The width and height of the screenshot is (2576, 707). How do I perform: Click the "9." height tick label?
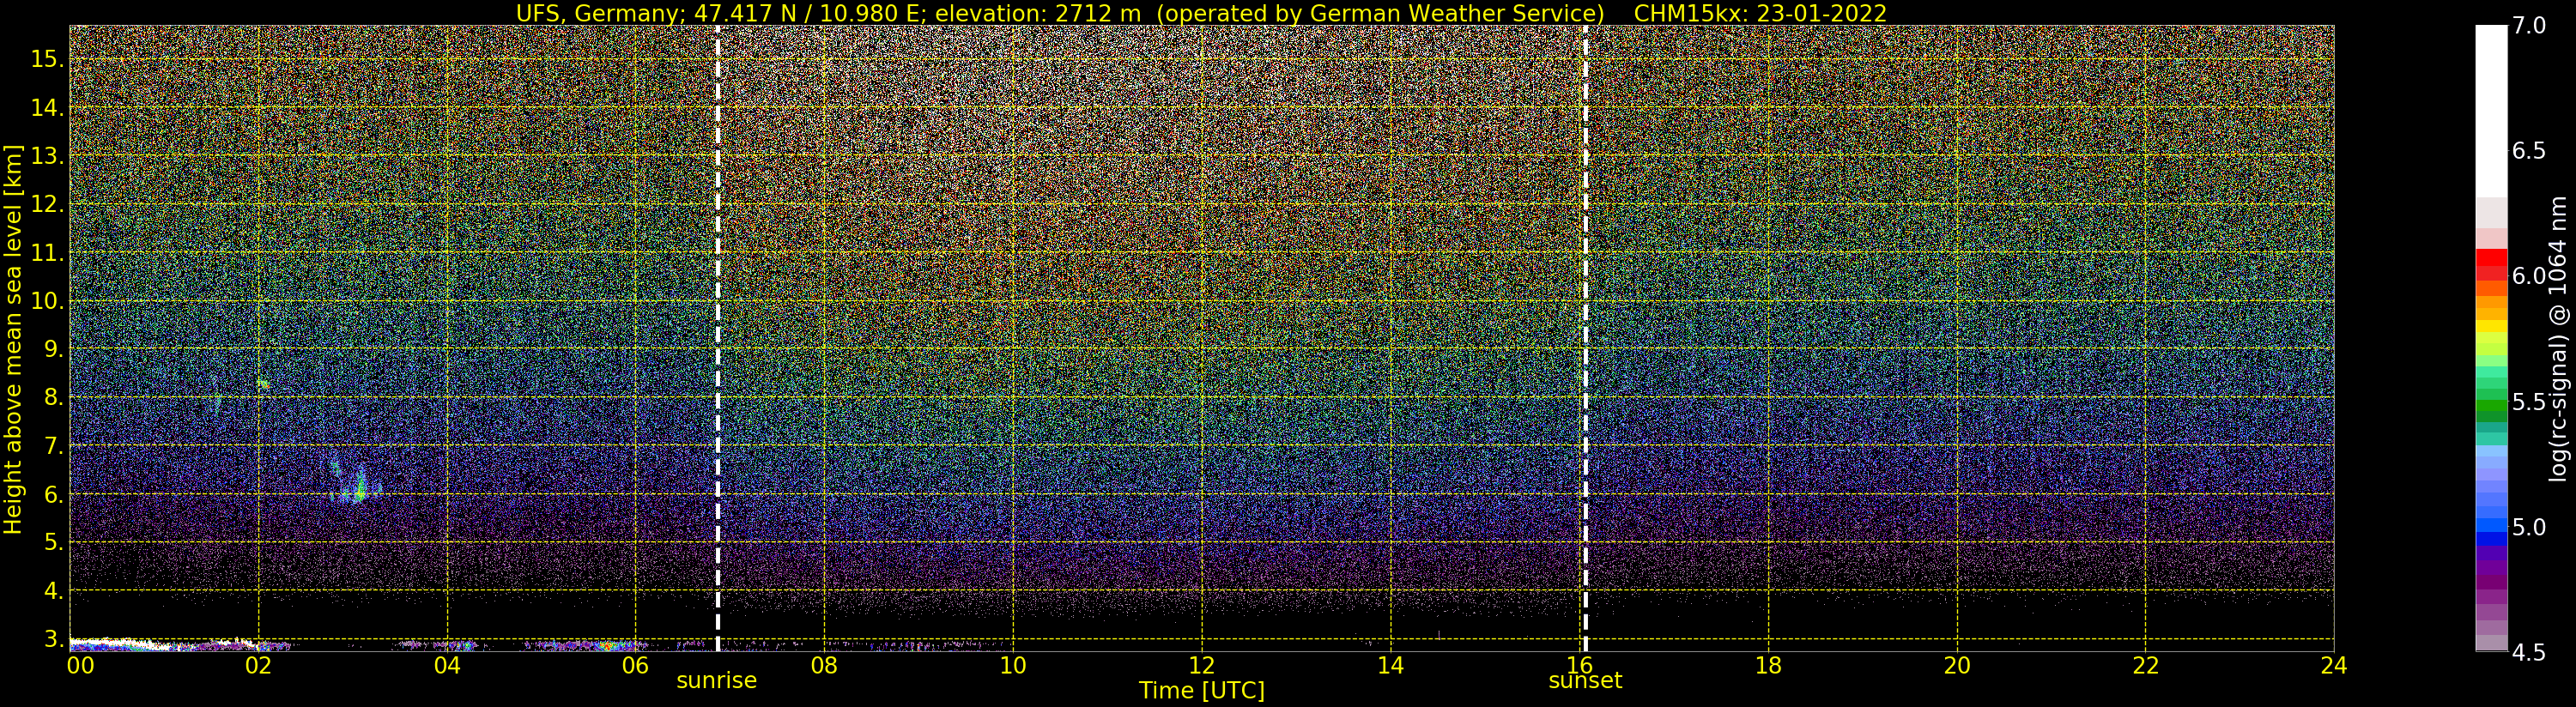pyautogui.click(x=53, y=349)
